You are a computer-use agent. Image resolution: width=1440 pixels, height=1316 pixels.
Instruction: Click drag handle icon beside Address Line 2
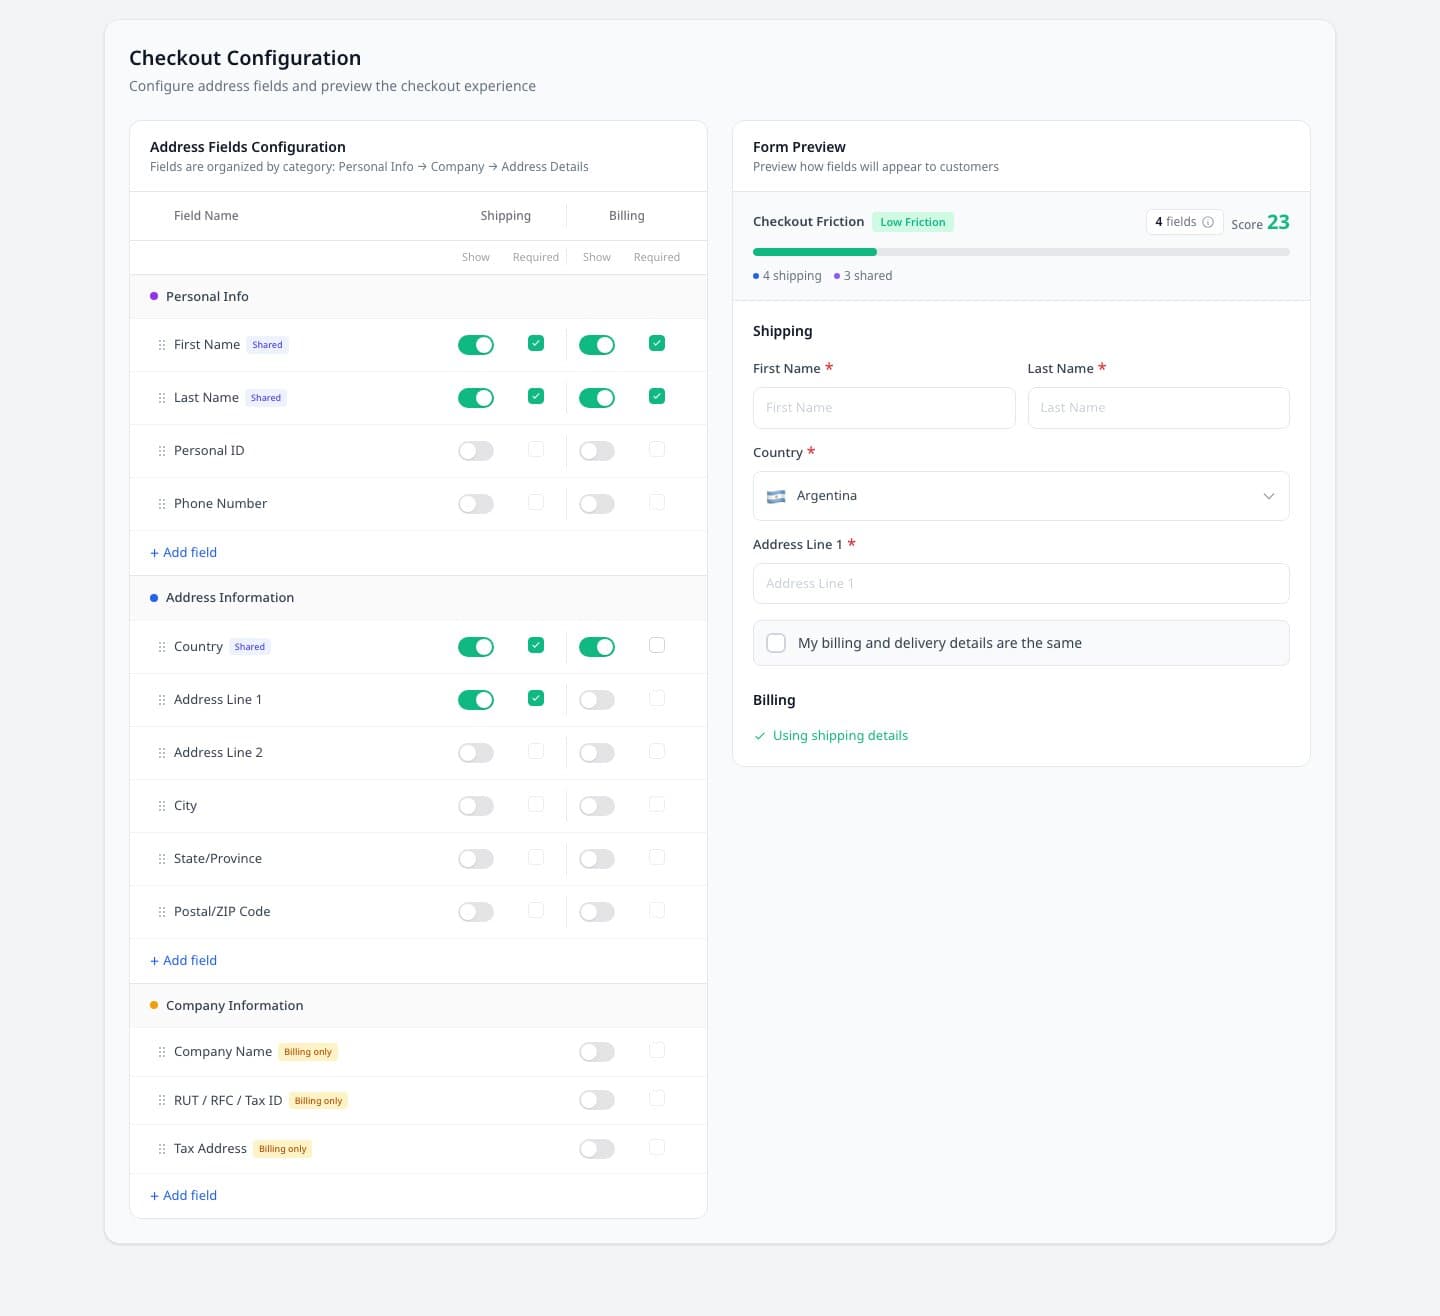tap(162, 753)
